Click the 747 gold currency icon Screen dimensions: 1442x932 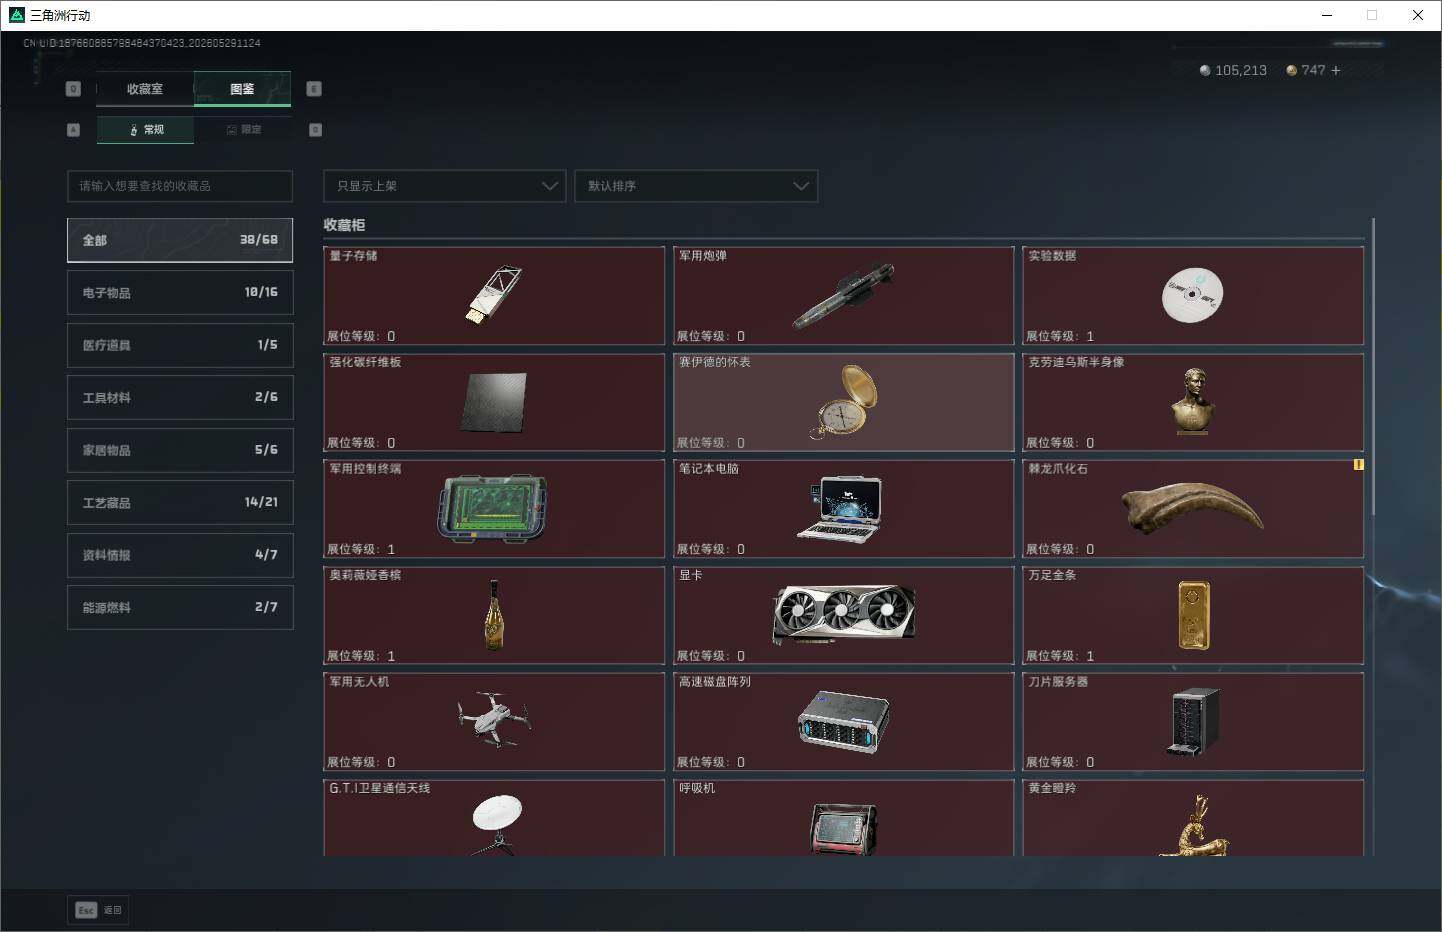pos(1291,70)
